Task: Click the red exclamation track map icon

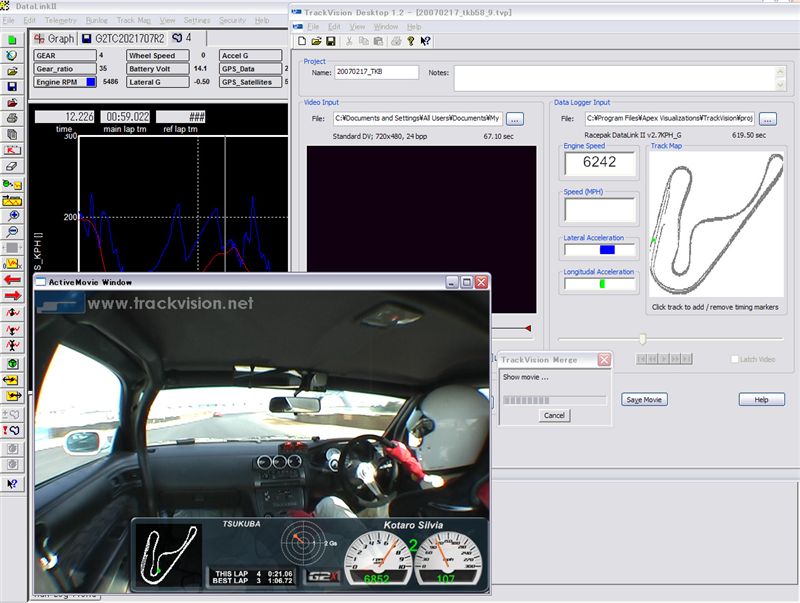Action: (12, 431)
